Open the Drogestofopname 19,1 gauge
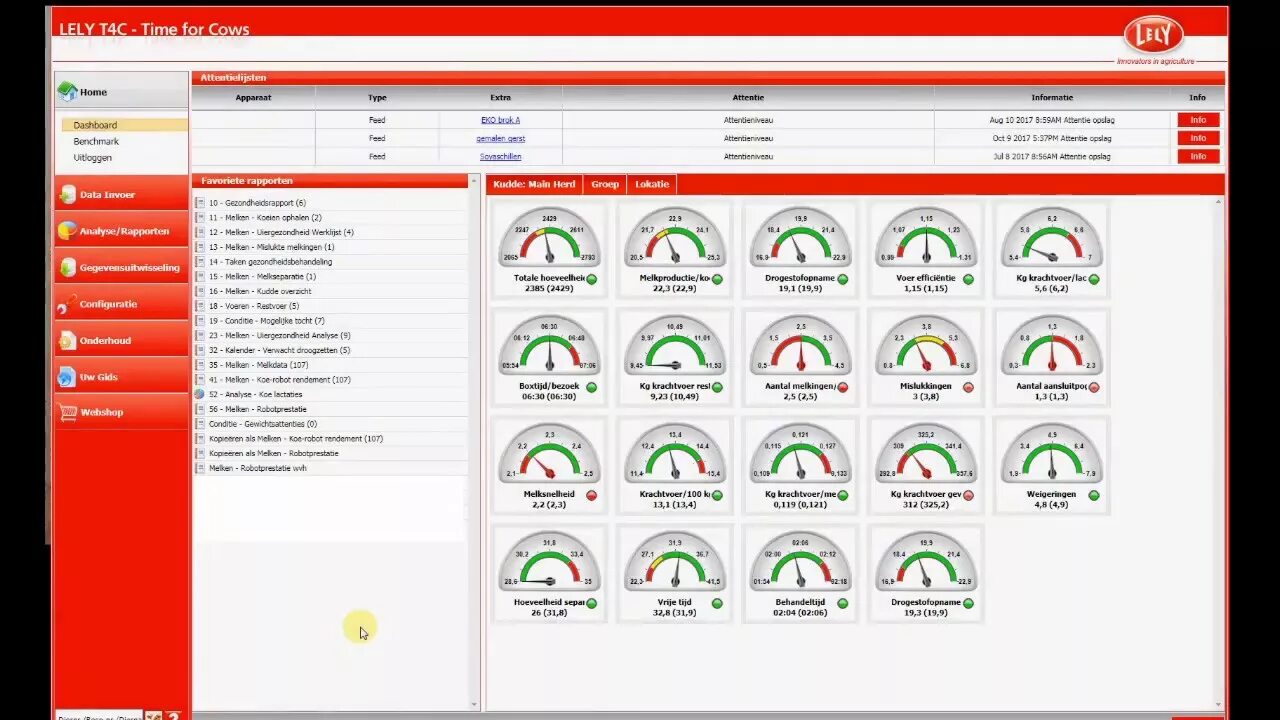 point(800,250)
